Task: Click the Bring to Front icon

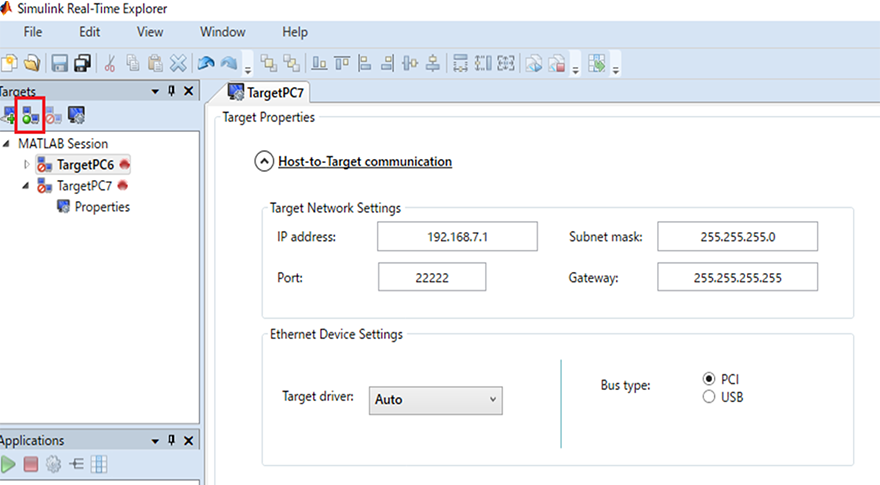Action: pos(269,63)
